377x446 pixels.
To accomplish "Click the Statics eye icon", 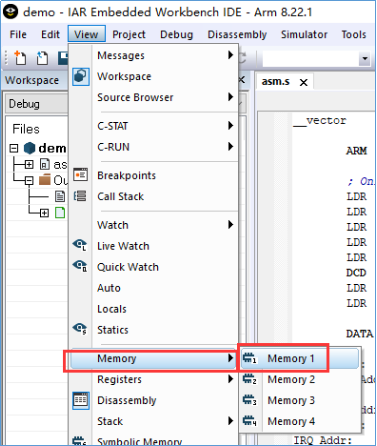I will click(80, 329).
